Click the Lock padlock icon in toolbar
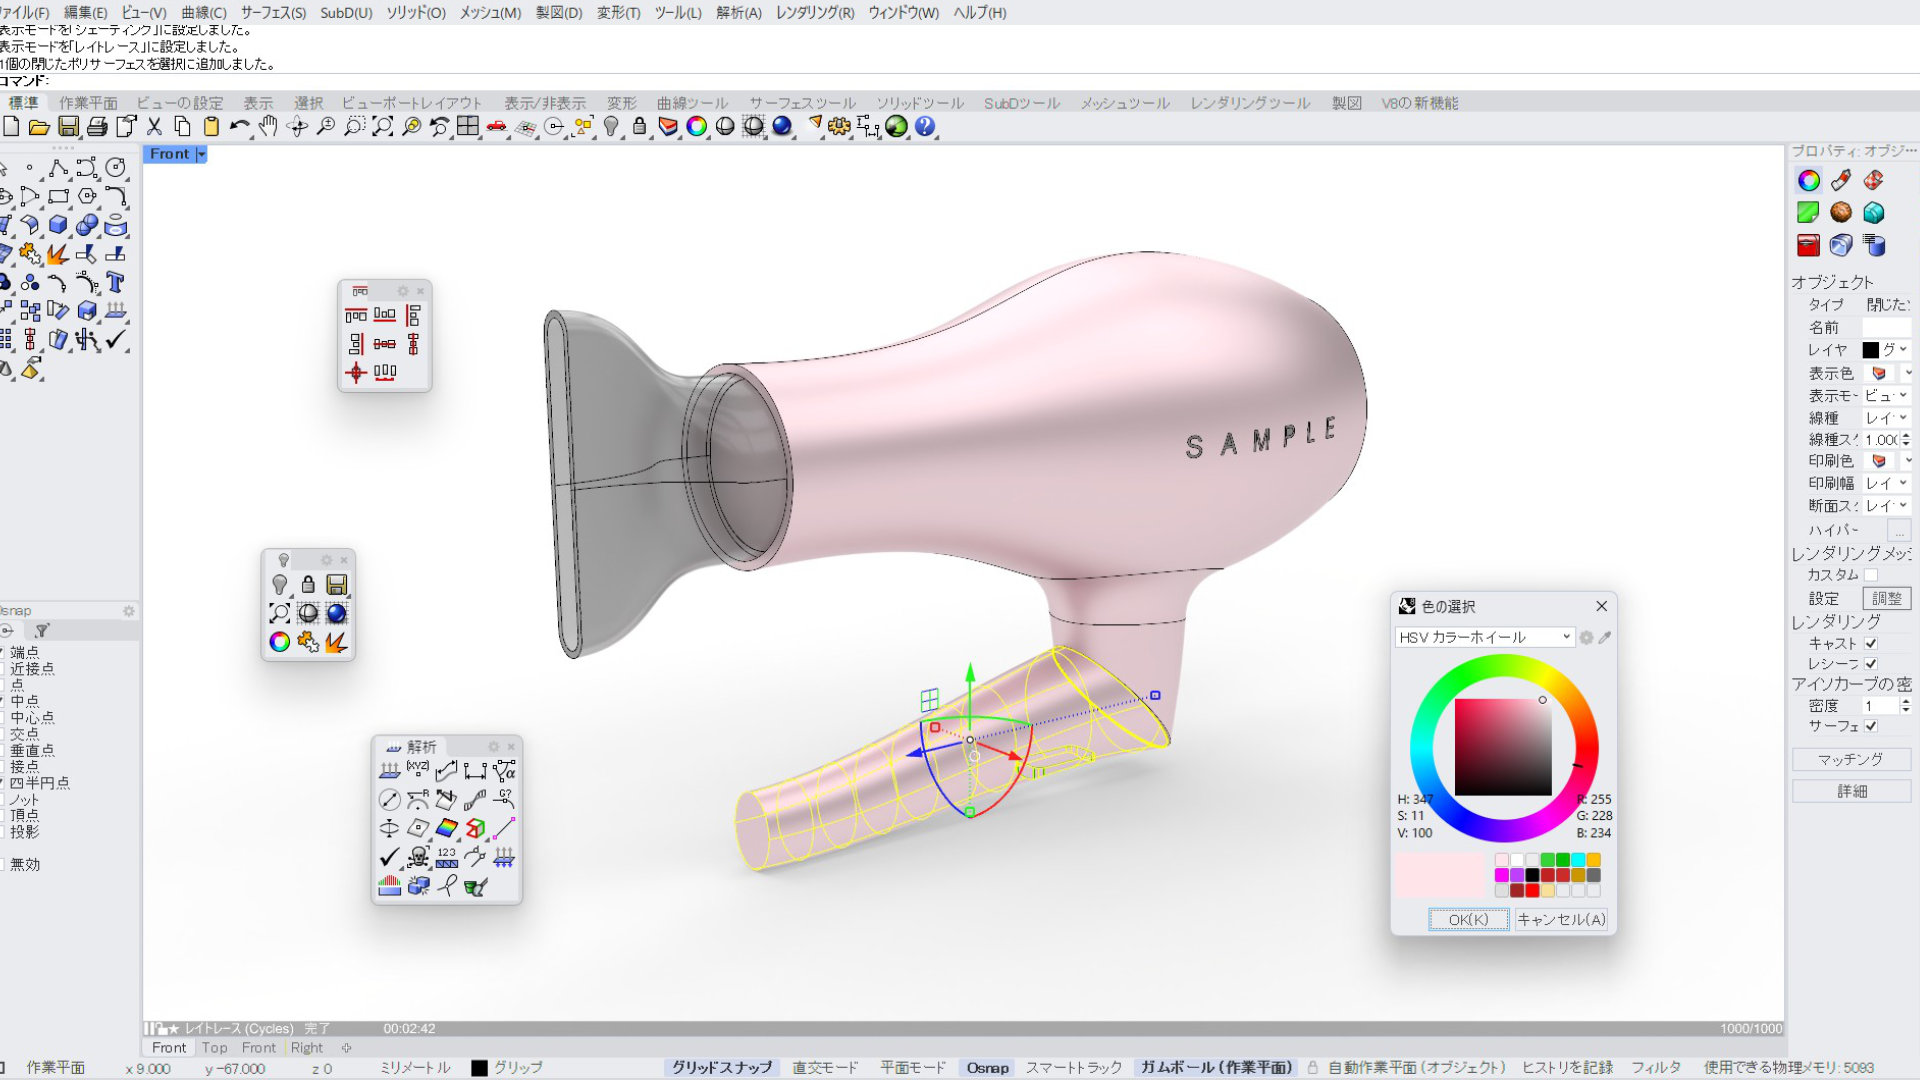Viewport: 1920px width, 1080px height. pos(640,127)
